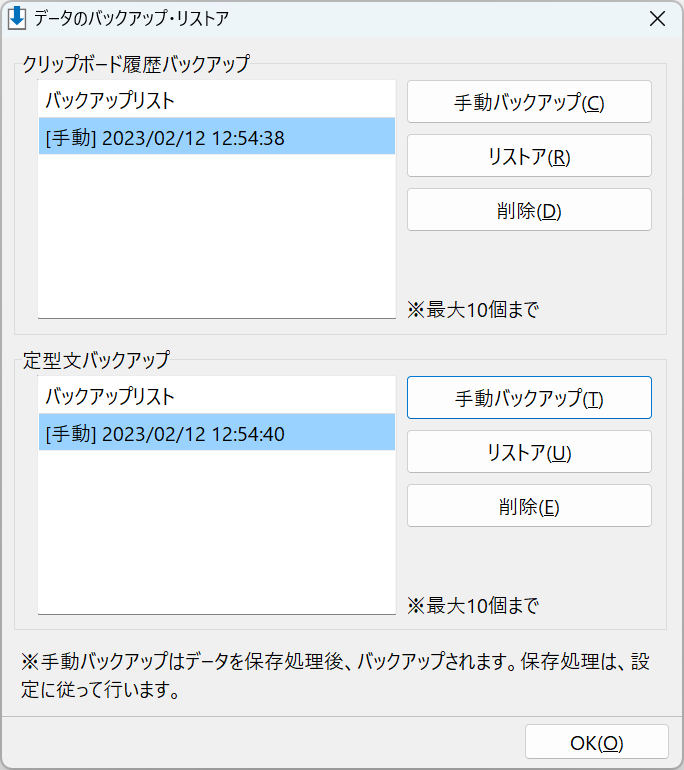Click 削除(E) to delete fixed phrase backup
The width and height of the screenshot is (684, 770).
pos(529,506)
